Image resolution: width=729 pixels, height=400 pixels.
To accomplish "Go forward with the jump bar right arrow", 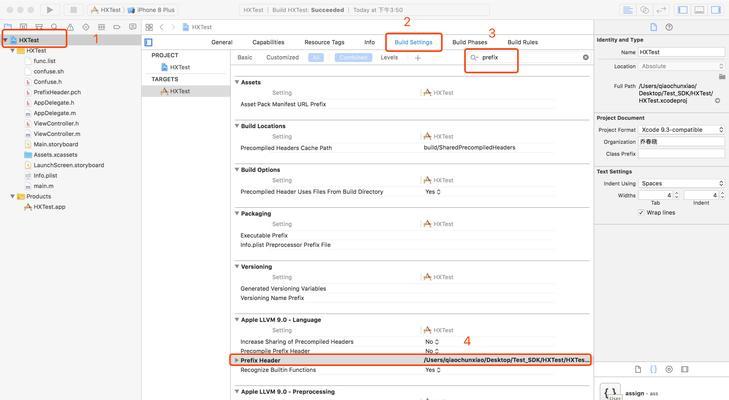I will click(173, 27).
